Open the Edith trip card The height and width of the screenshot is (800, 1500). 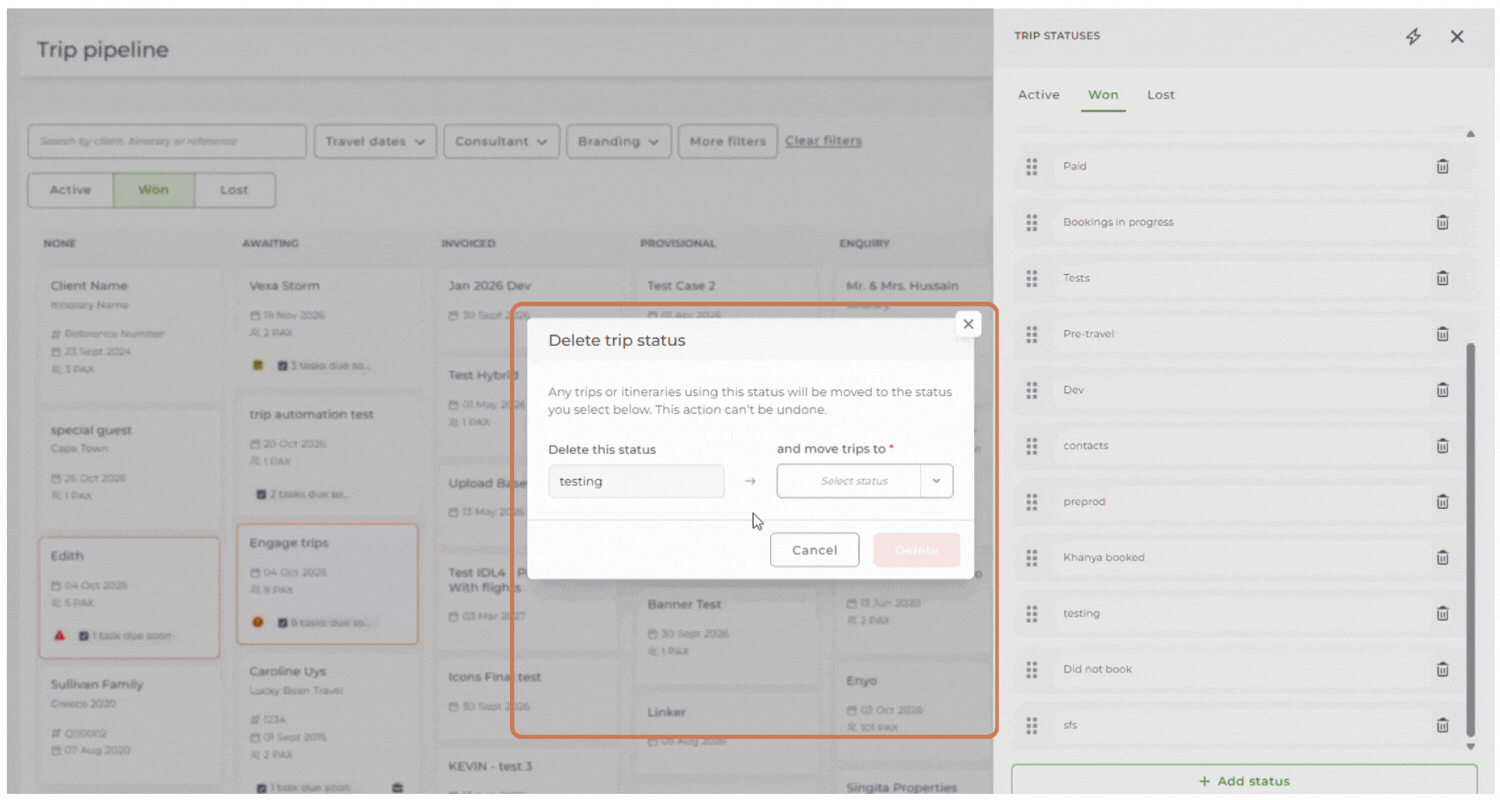129,597
